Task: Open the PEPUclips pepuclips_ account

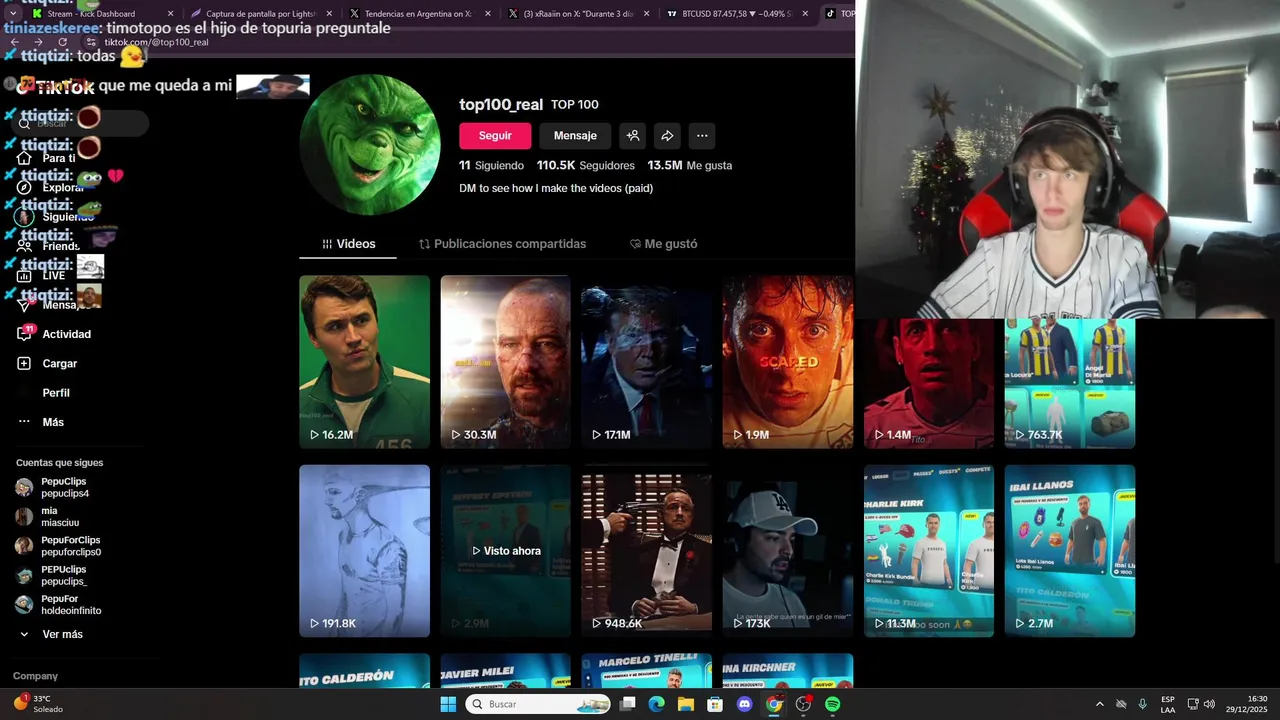Action: click(x=64, y=575)
